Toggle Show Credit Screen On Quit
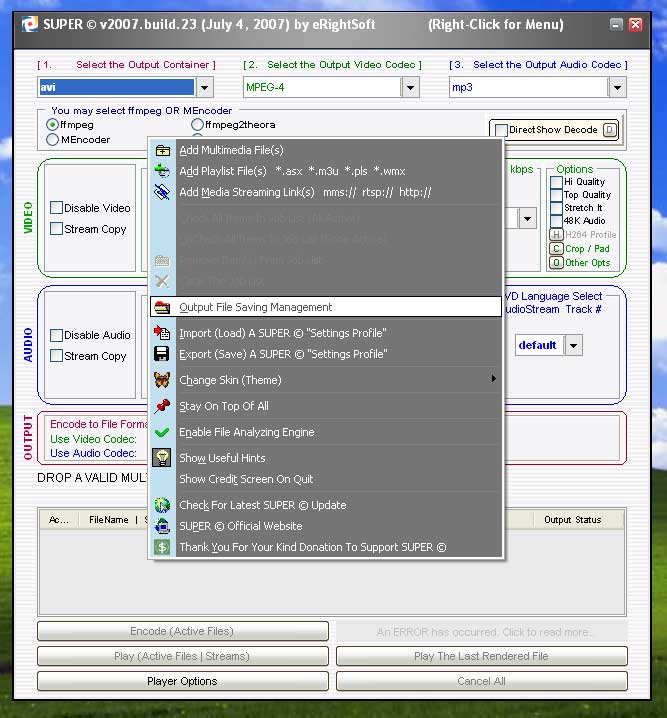Screen dimensions: 667x718 pyautogui.click(x=326, y=479)
